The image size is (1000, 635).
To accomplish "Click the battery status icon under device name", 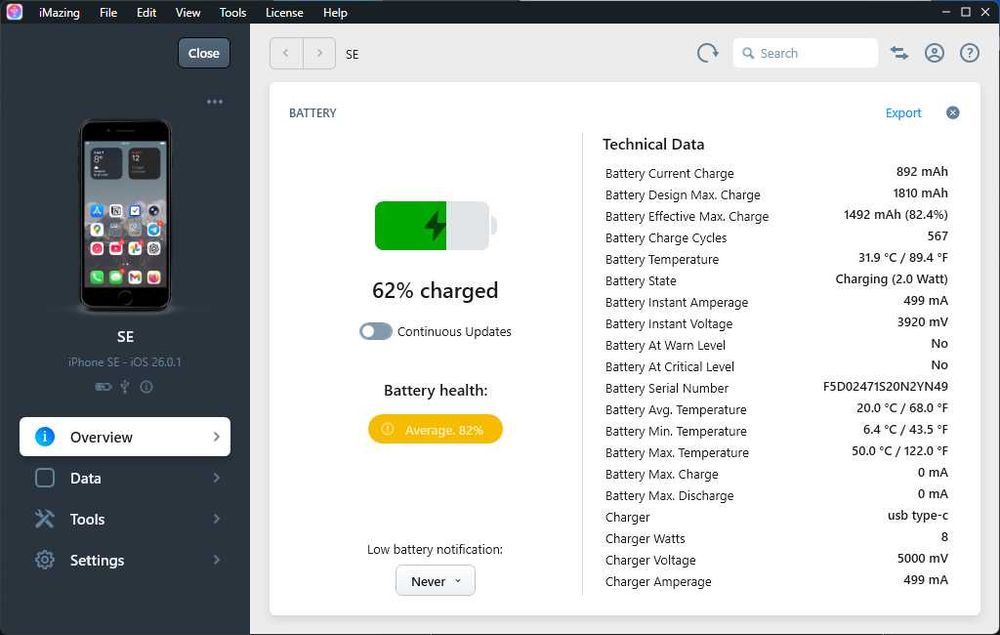I will (103, 386).
